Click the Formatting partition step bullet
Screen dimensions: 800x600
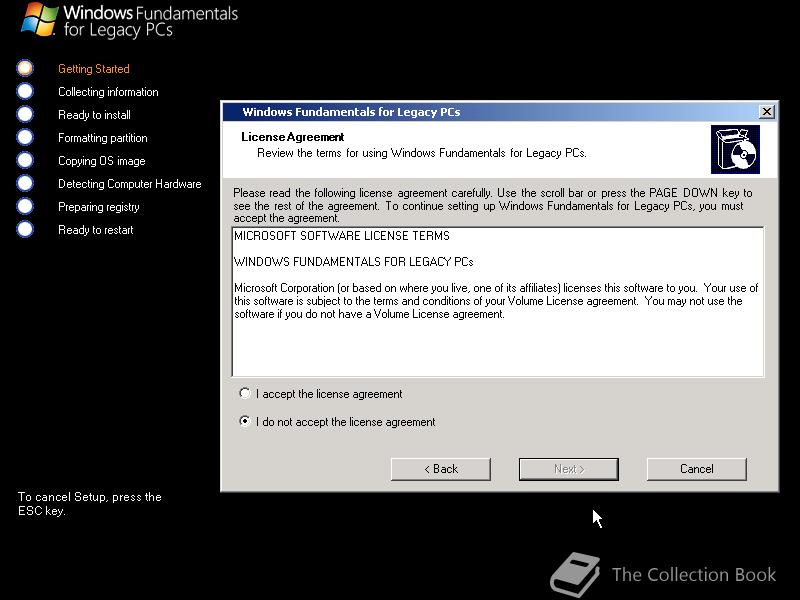click(25, 137)
